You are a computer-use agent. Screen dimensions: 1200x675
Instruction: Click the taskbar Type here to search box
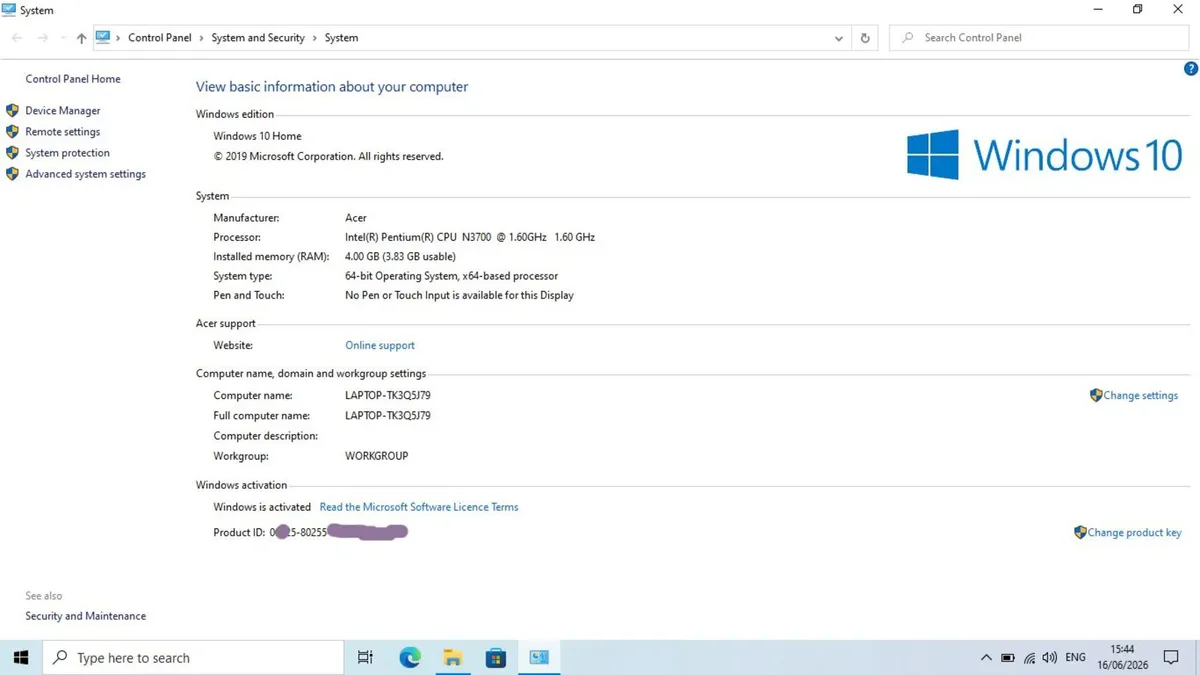coord(194,657)
